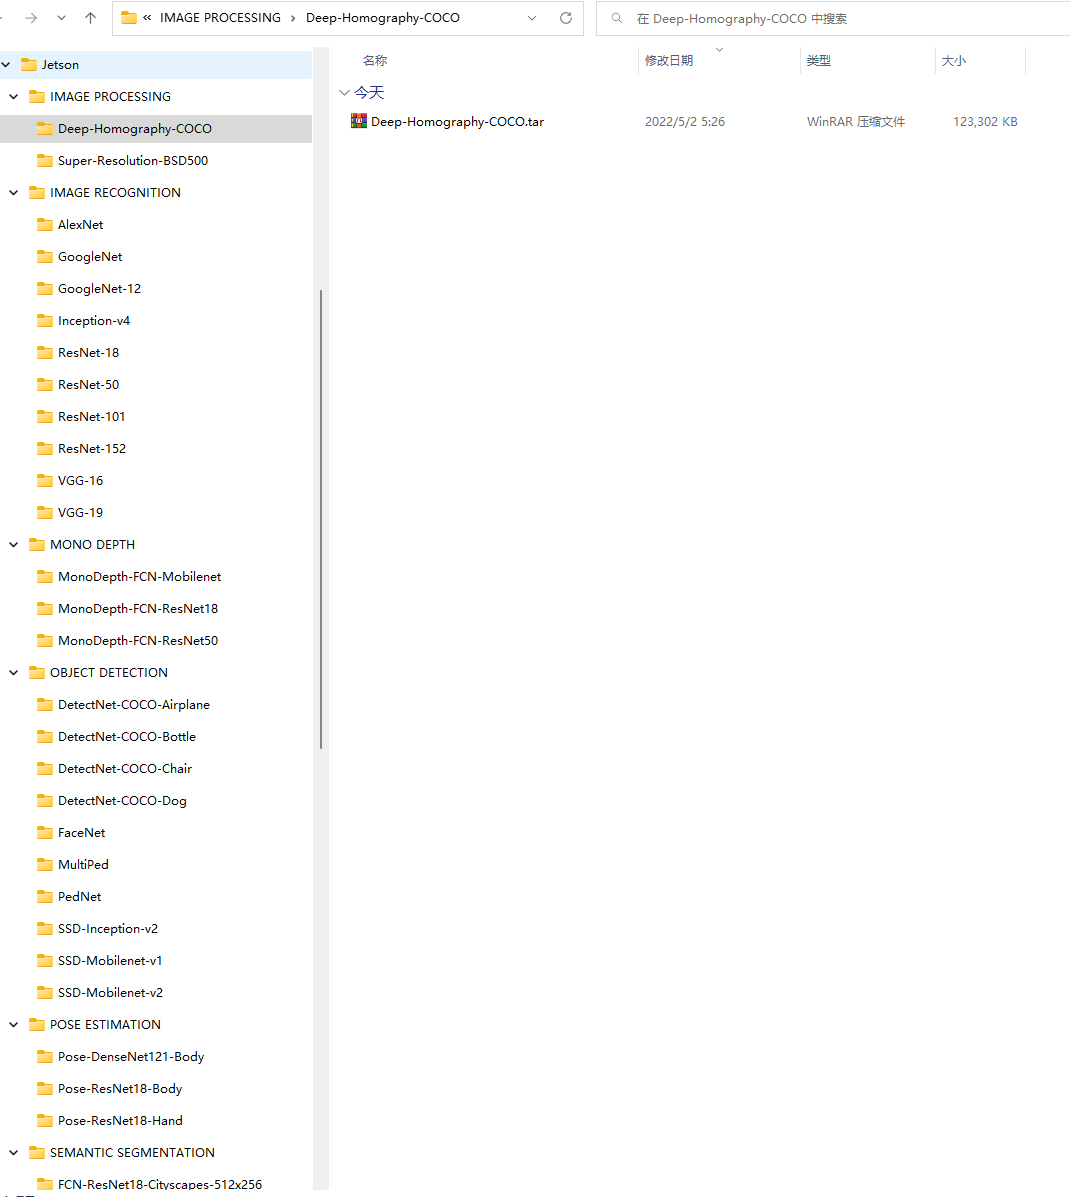Image resolution: width=1070 pixels, height=1197 pixels.
Task: Click the GoogleNet folder icon
Action: pyautogui.click(x=45, y=256)
